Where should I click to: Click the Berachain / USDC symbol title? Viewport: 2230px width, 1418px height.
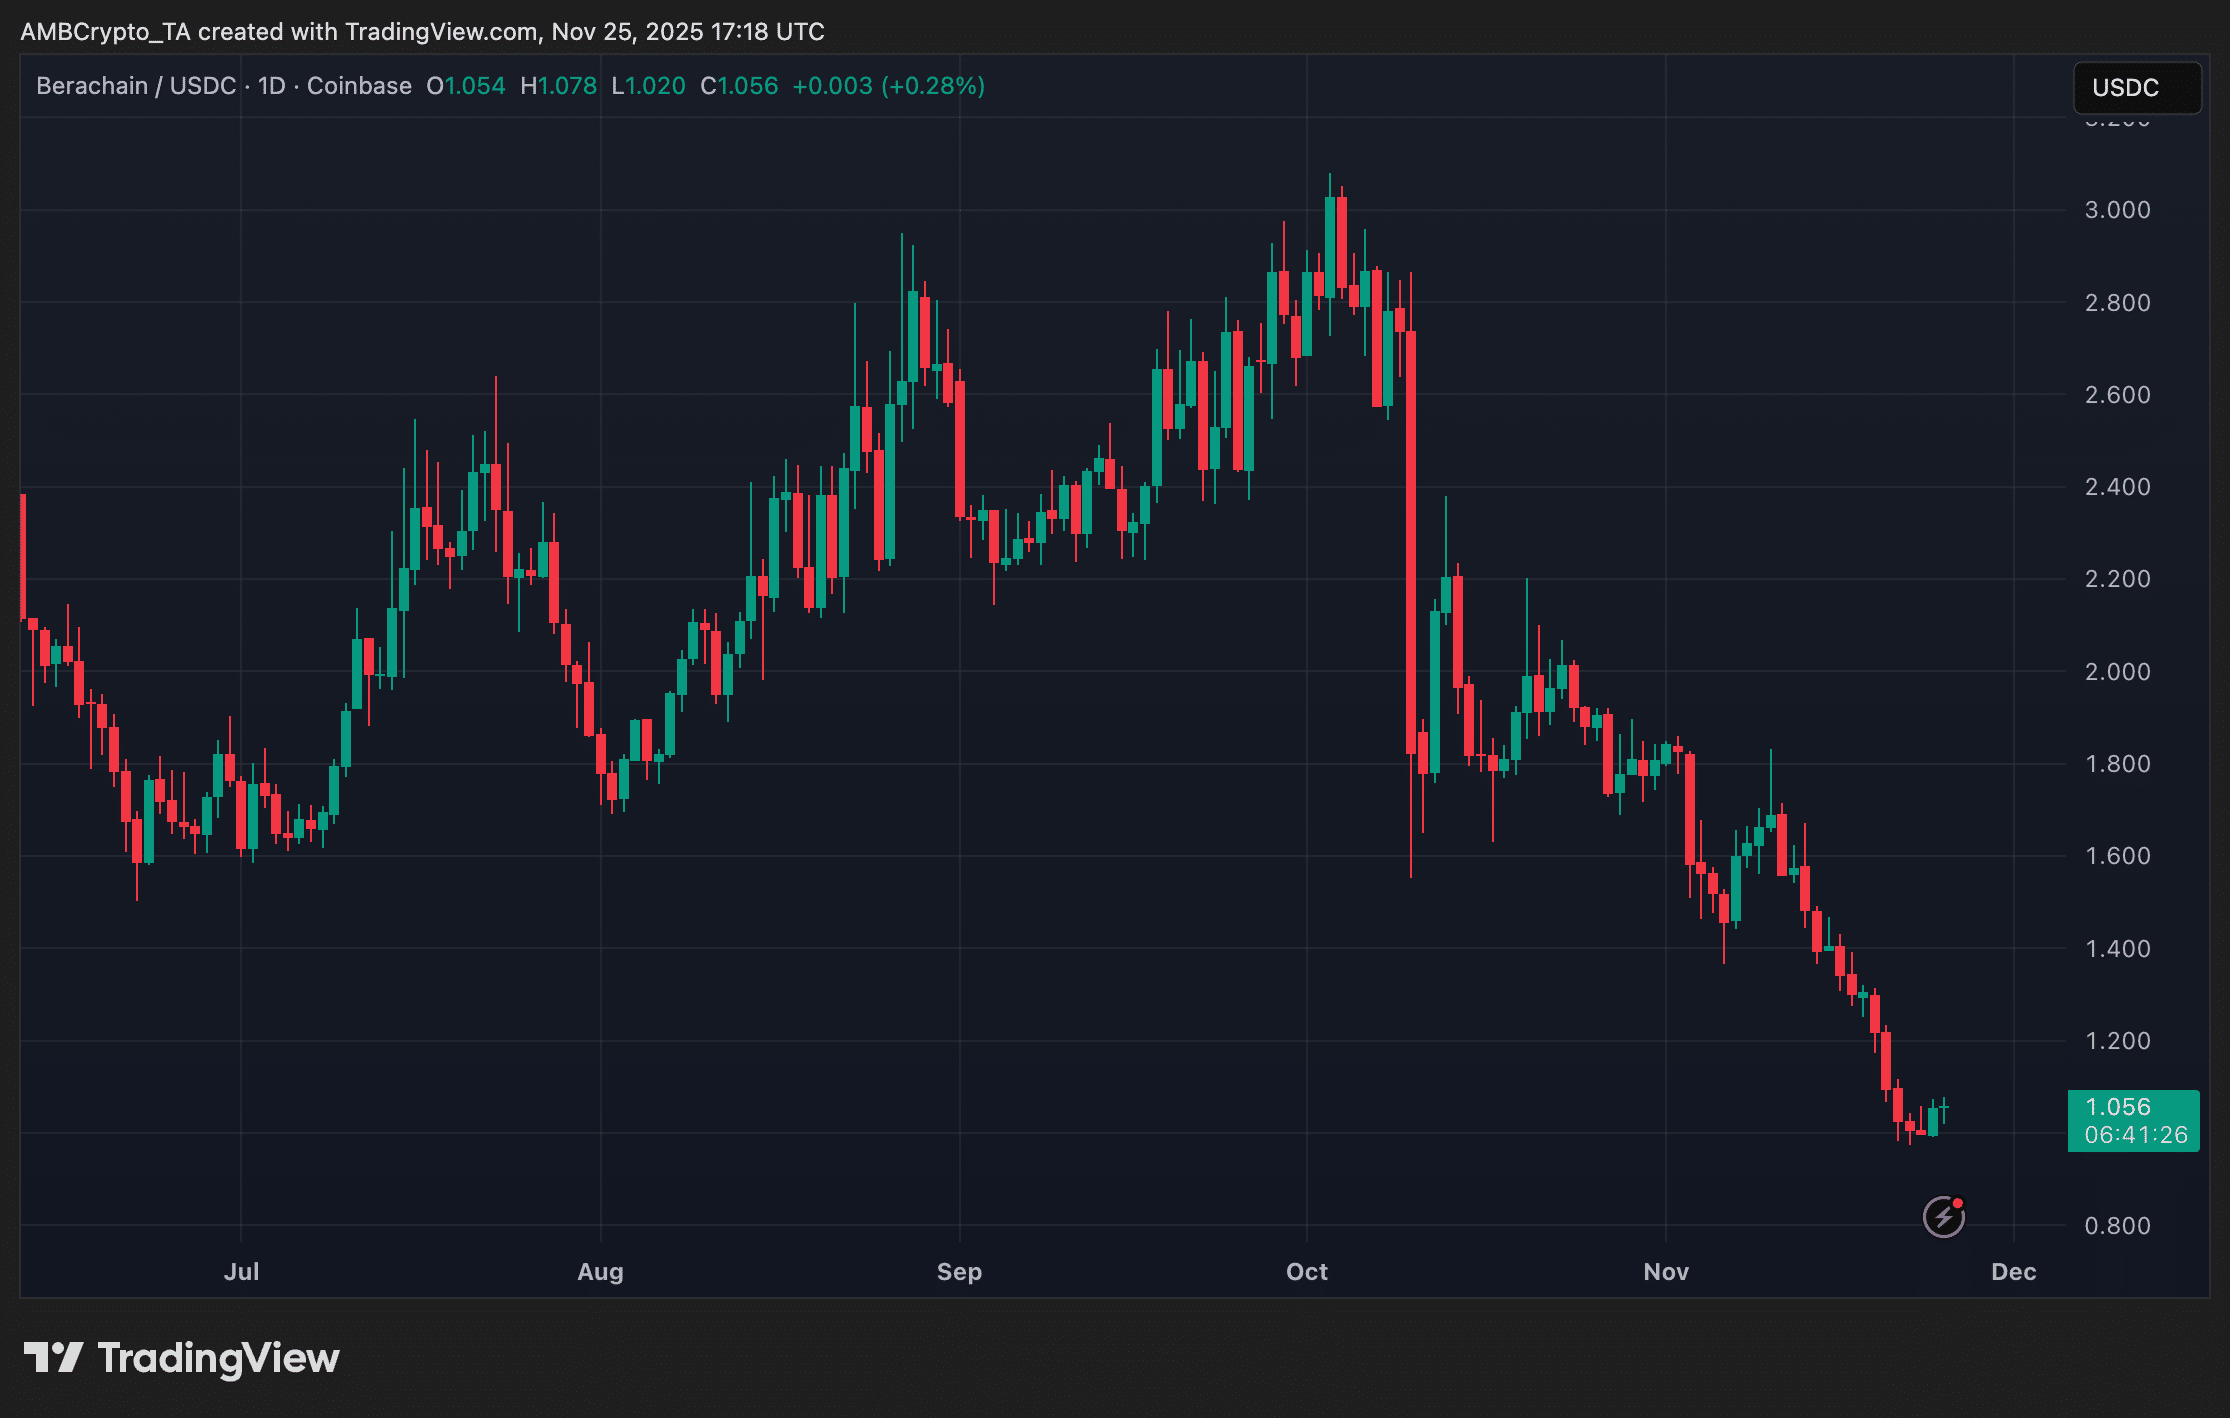click(x=136, y=86)
